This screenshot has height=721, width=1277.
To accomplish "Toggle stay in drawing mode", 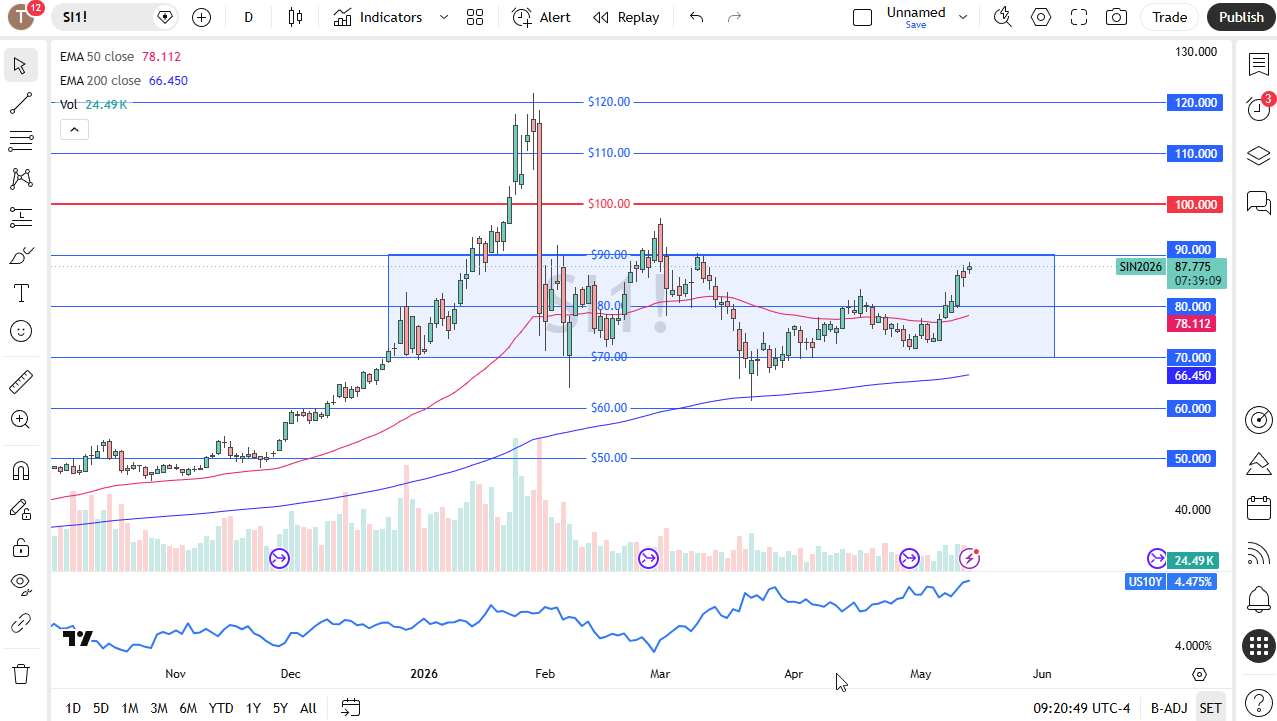I will [20, 509].
